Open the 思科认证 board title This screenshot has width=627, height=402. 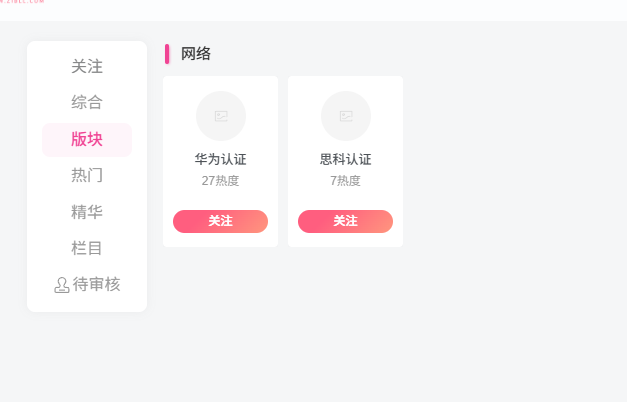click(345, 159)
